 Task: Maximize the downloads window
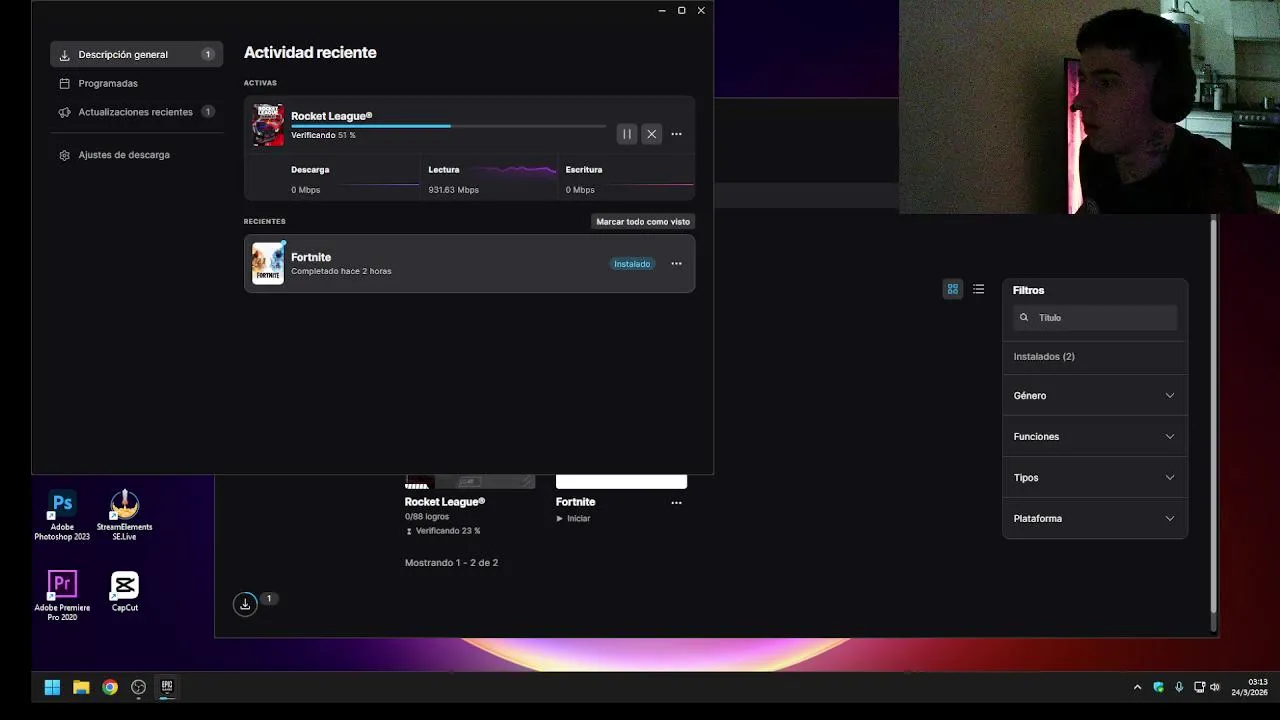point(682,10)
